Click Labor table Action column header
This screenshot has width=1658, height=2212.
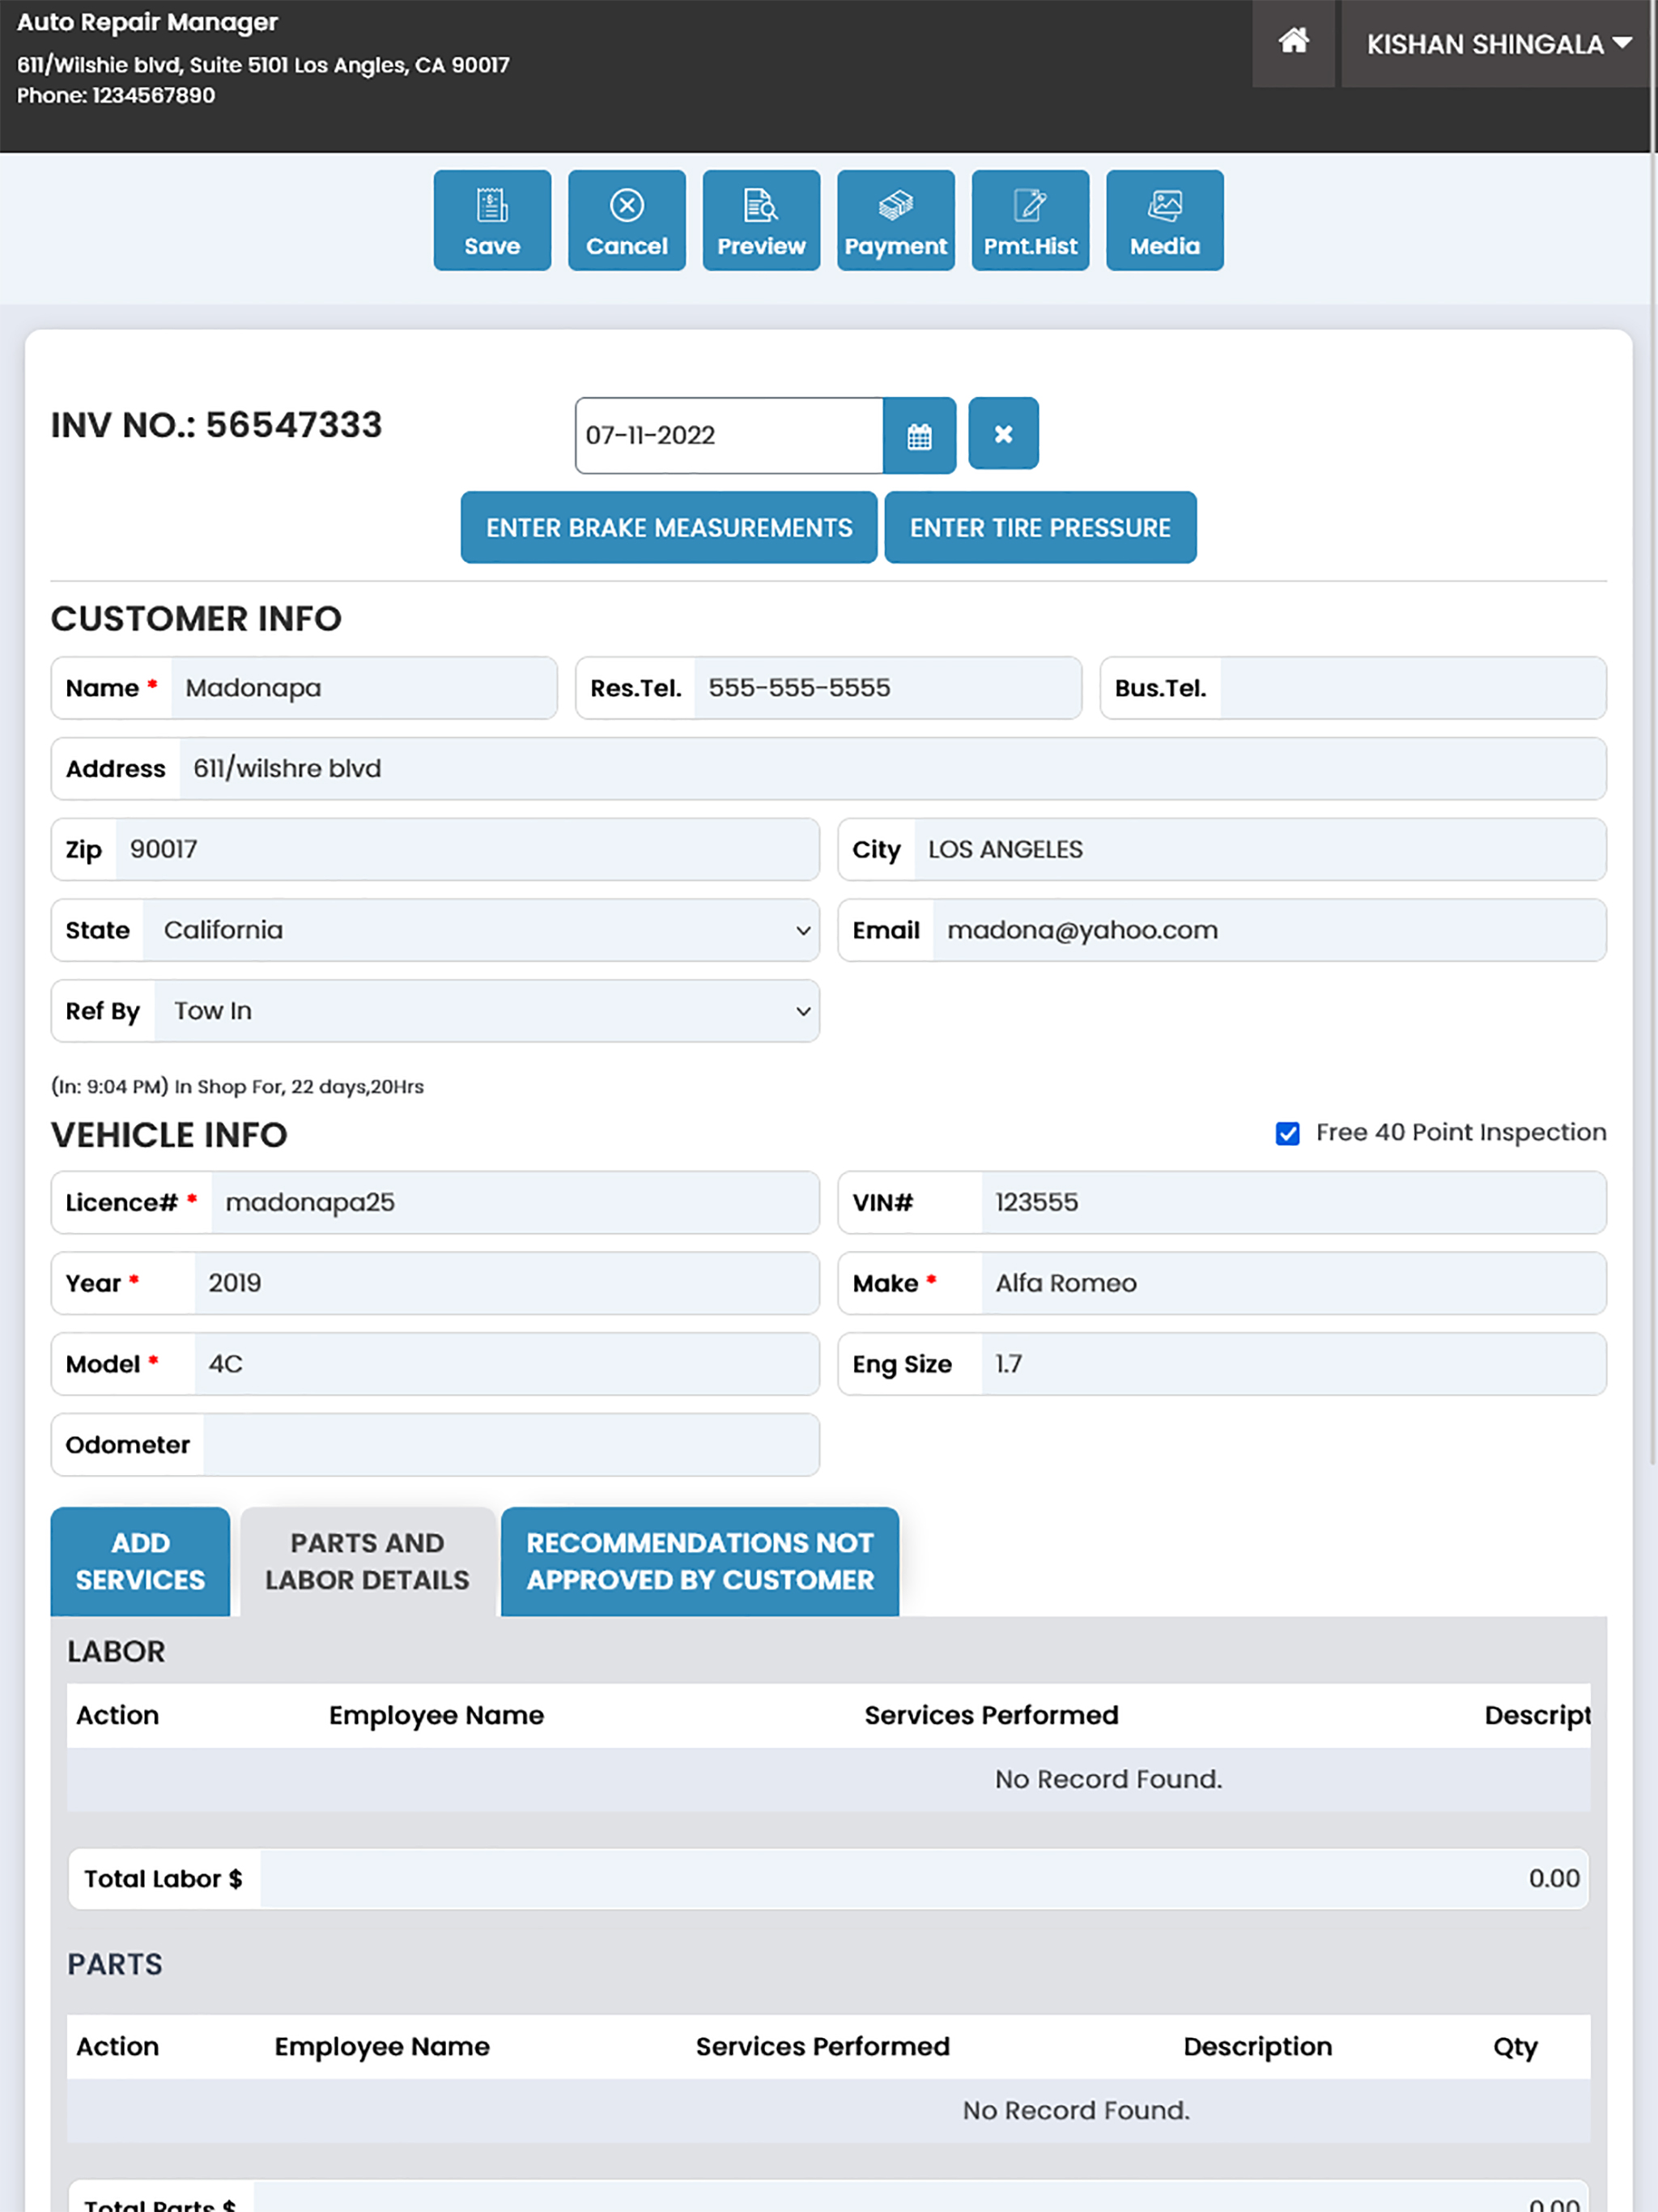117,1716
